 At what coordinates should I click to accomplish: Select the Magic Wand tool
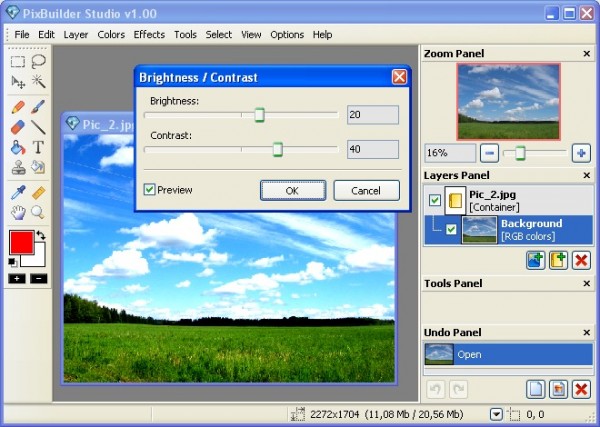pyautogui.click(x=39, y=81)
